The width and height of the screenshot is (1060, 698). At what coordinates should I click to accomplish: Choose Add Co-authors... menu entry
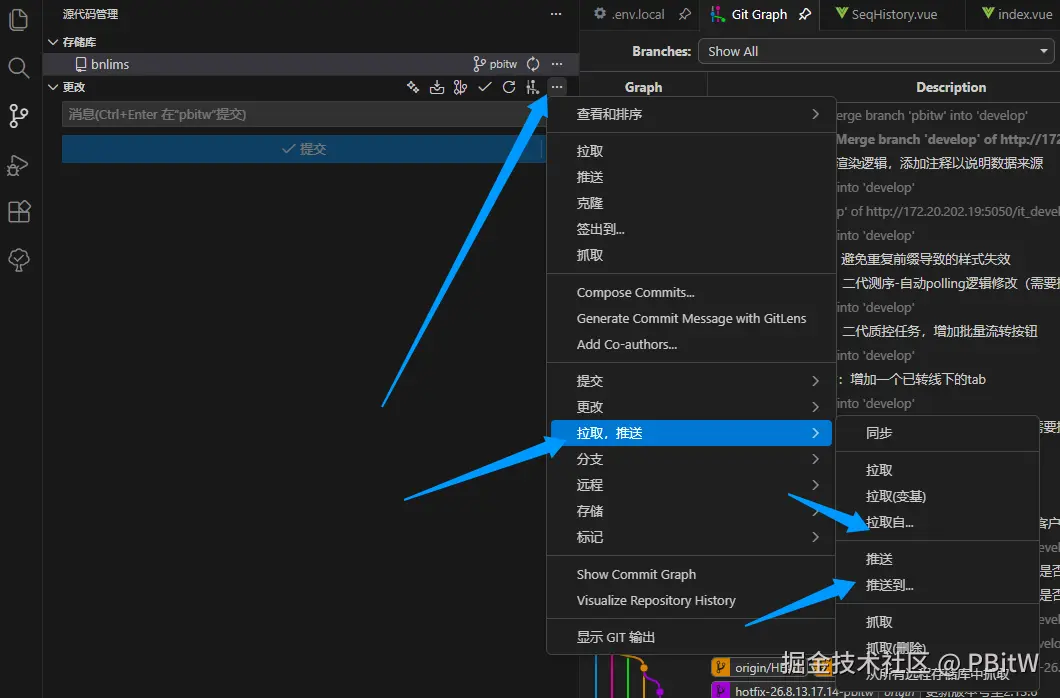tap(692, 345)
